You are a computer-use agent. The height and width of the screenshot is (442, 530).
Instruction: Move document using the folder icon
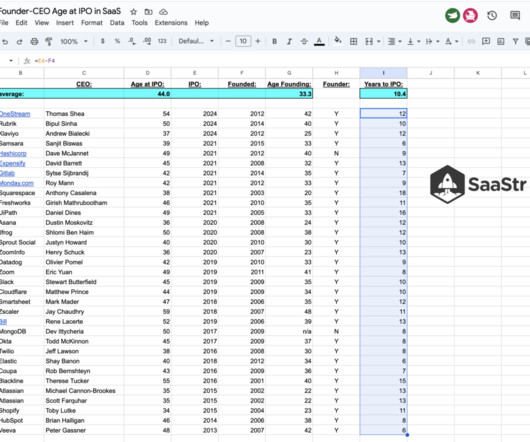pyautogui.click(x=148, y=12)
